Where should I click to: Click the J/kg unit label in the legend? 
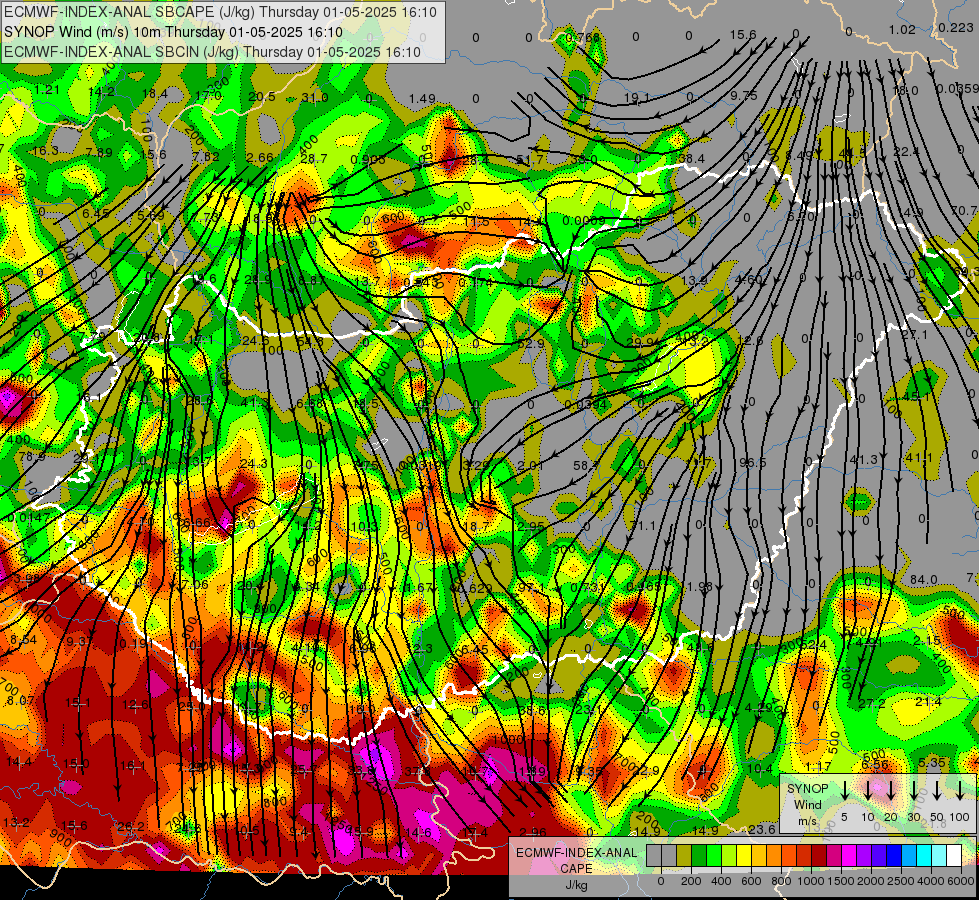(576, 885)
